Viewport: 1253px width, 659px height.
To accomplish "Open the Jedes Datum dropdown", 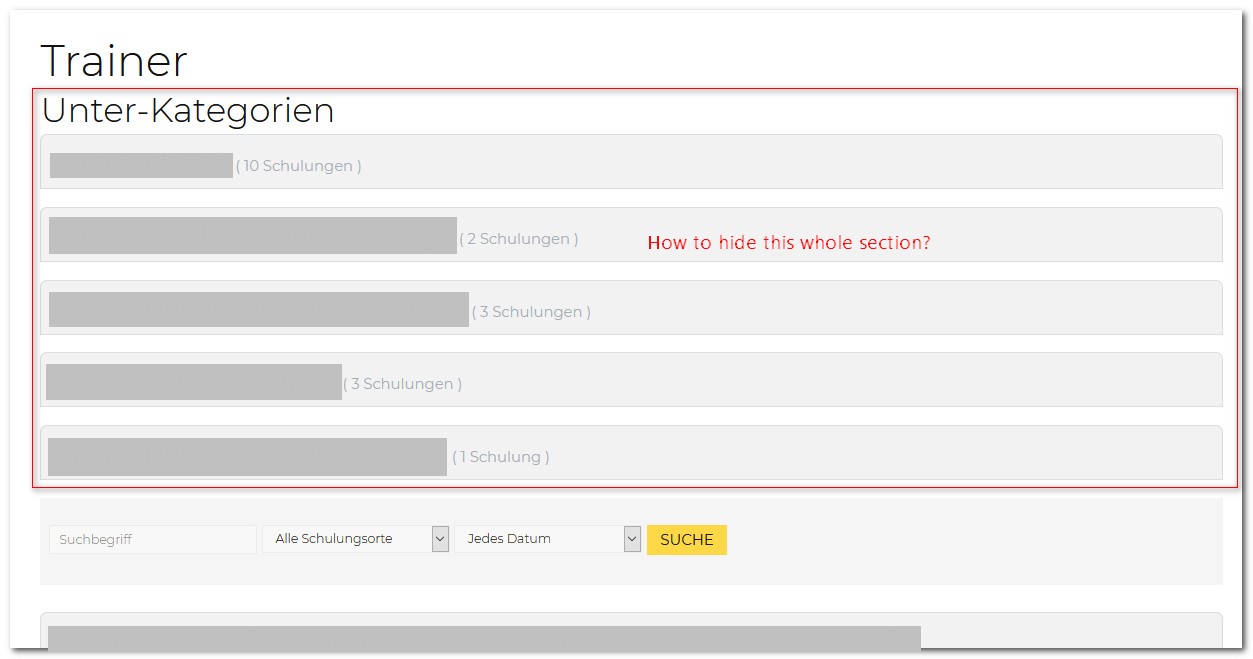I will coord(538,539).
